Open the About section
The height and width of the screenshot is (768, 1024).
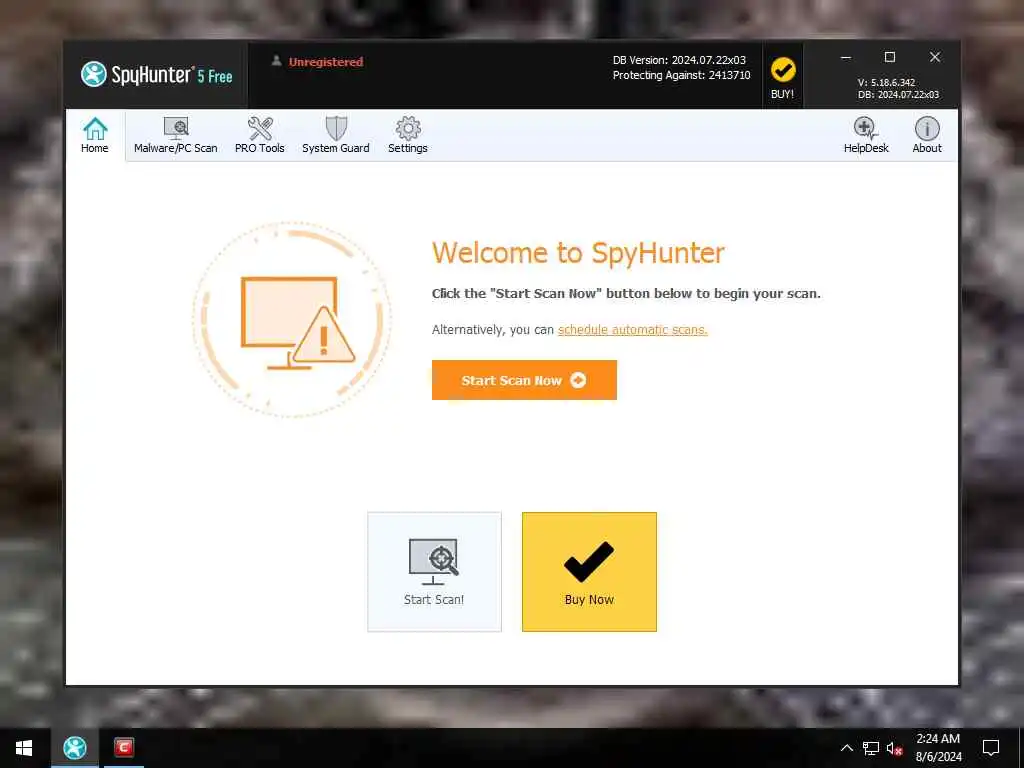(x=927, y=135)
